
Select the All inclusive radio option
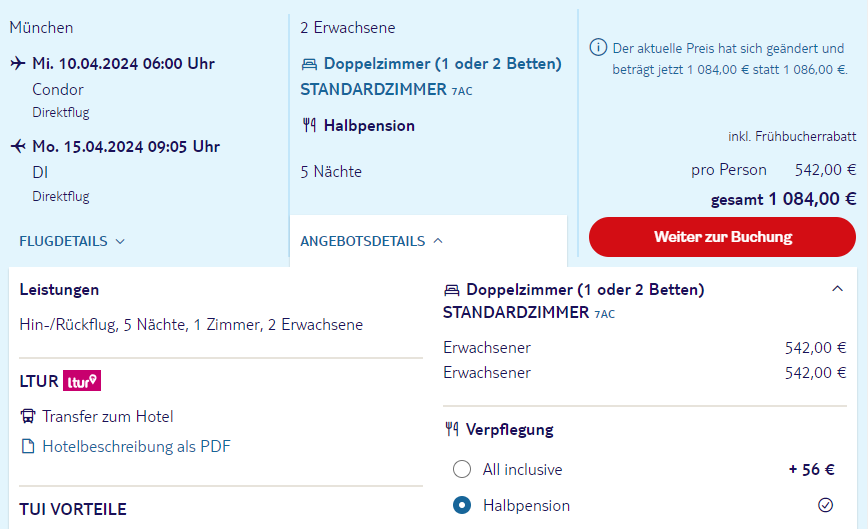point(462,469)
